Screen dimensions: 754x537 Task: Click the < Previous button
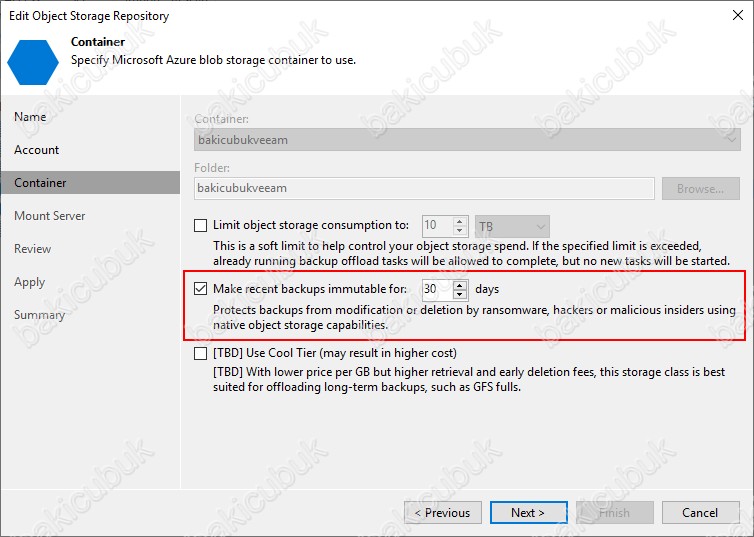point(443,512)
